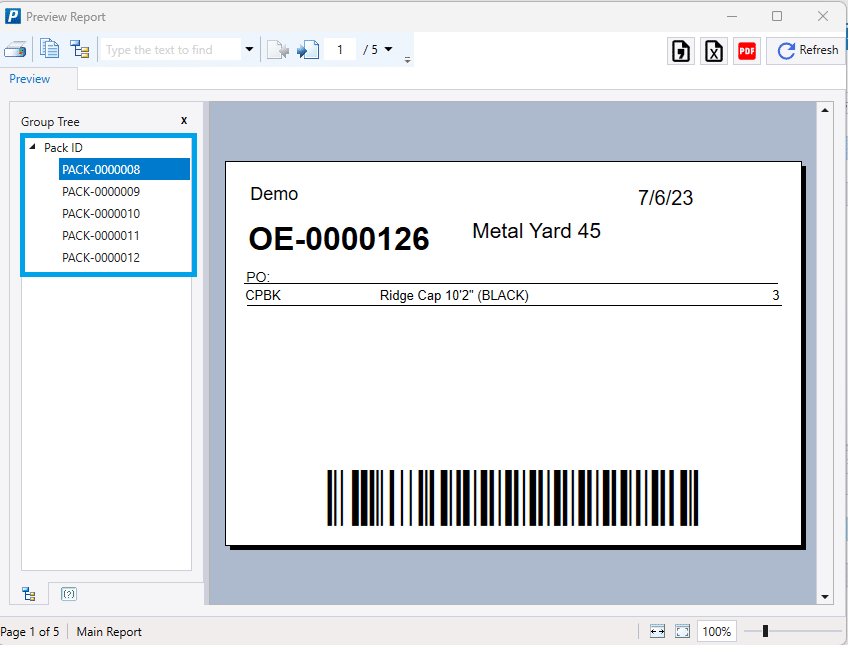
Task: Go to the previous page
Action: pyautogui.click(x=278, y=50)
